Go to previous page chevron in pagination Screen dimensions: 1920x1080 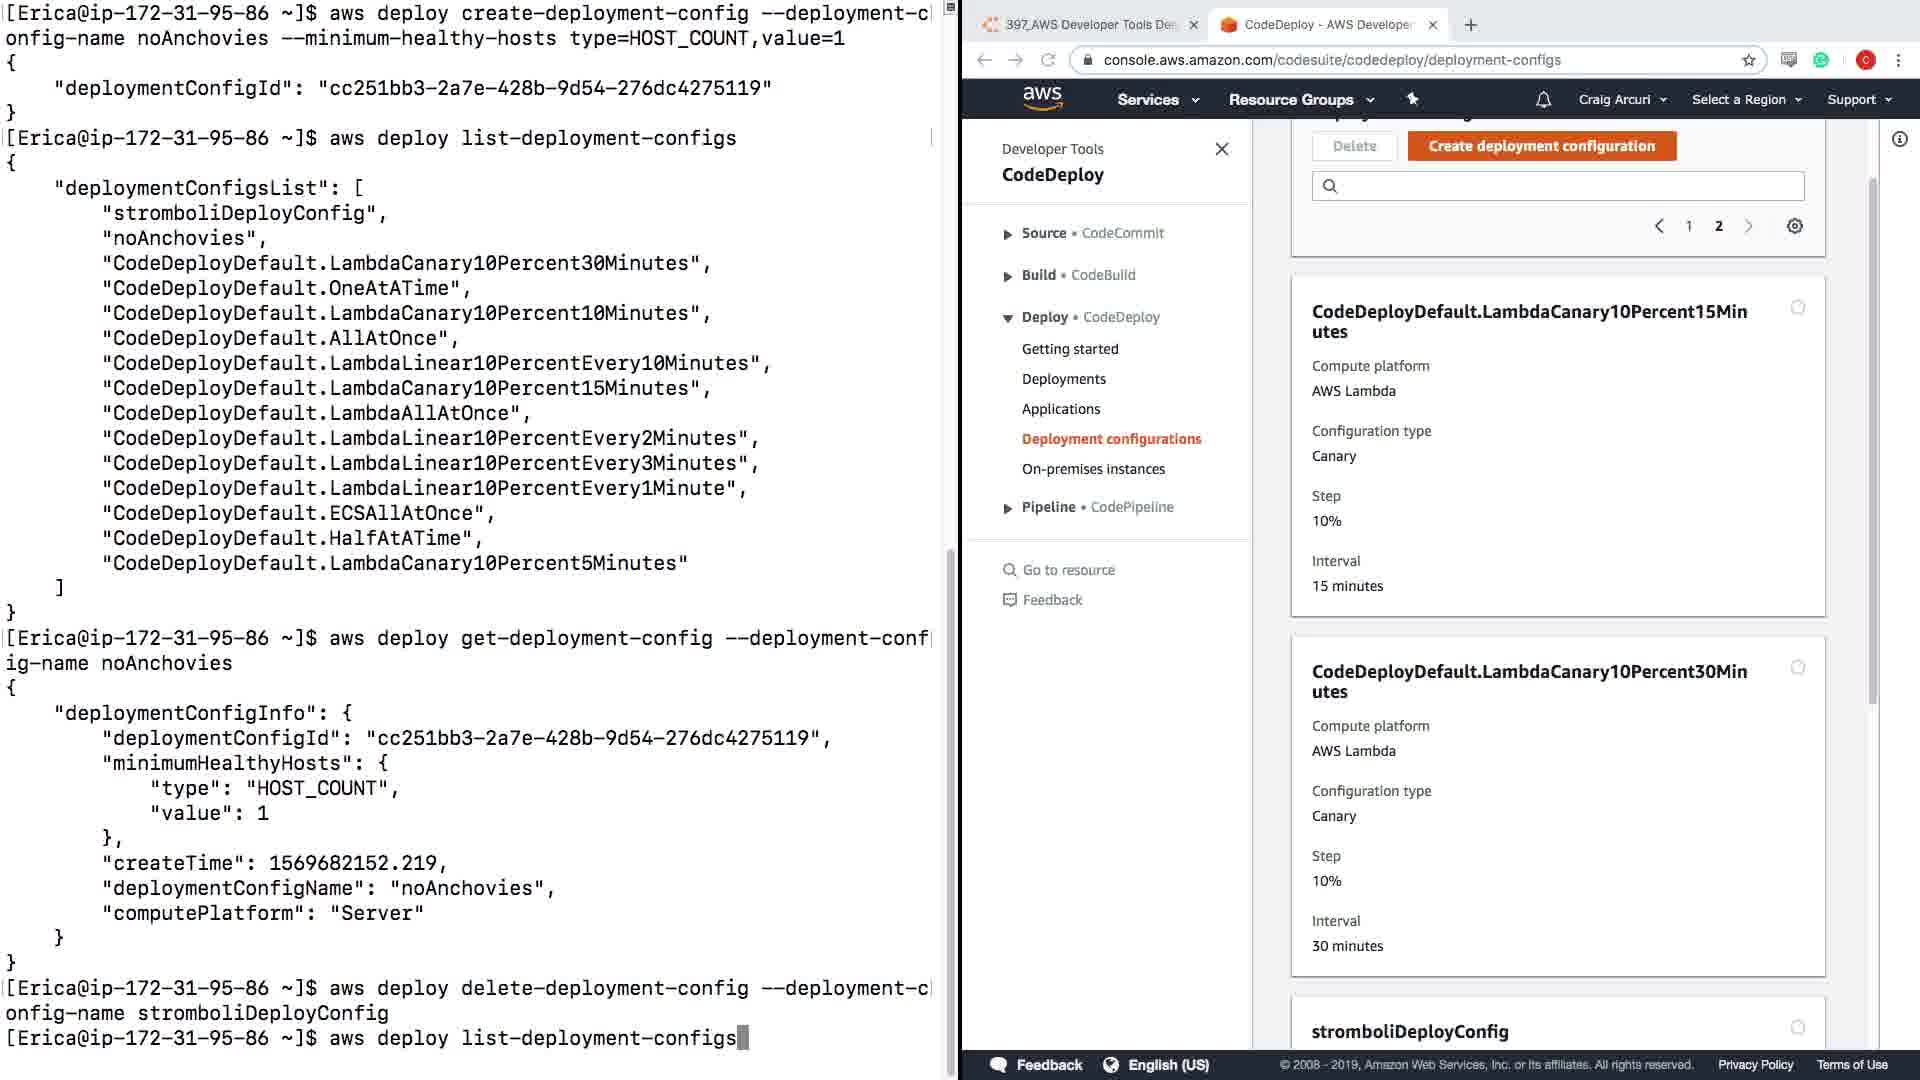click(x=1659, y=226)
